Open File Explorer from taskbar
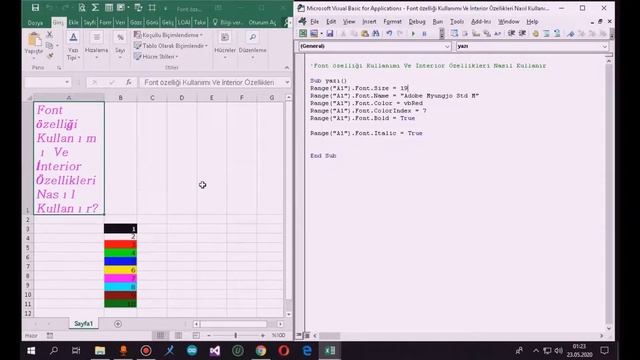Viewport: 640px width, 360px height. (100, 351)
